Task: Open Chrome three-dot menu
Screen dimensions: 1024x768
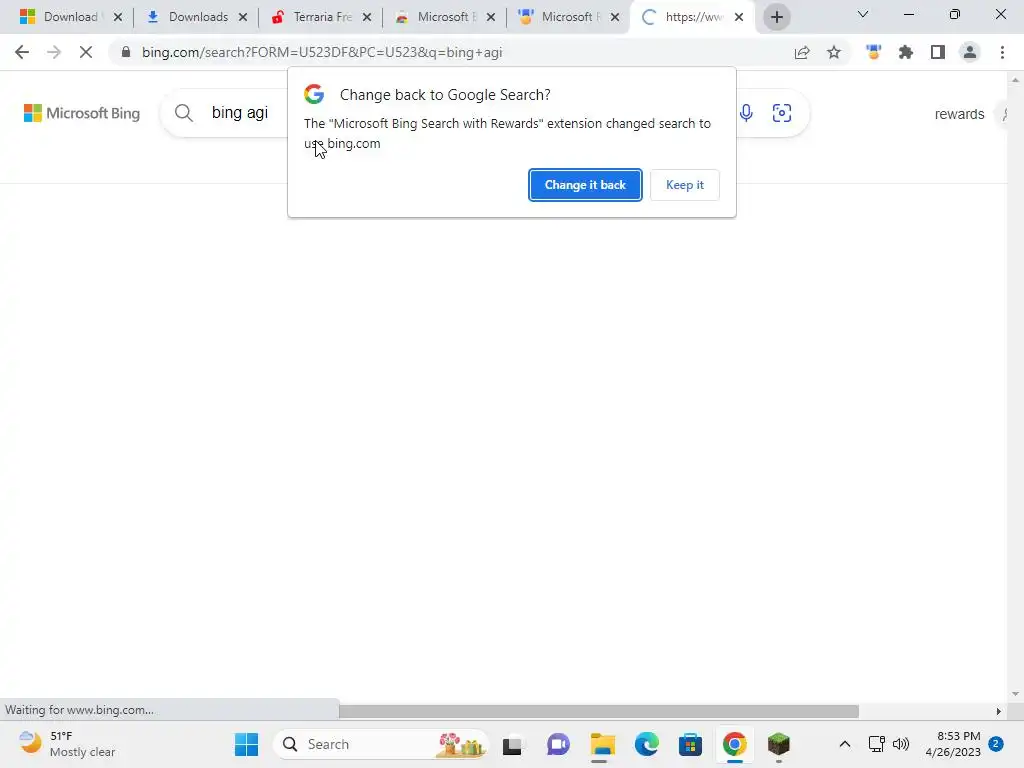Action: pos(1002,52)
